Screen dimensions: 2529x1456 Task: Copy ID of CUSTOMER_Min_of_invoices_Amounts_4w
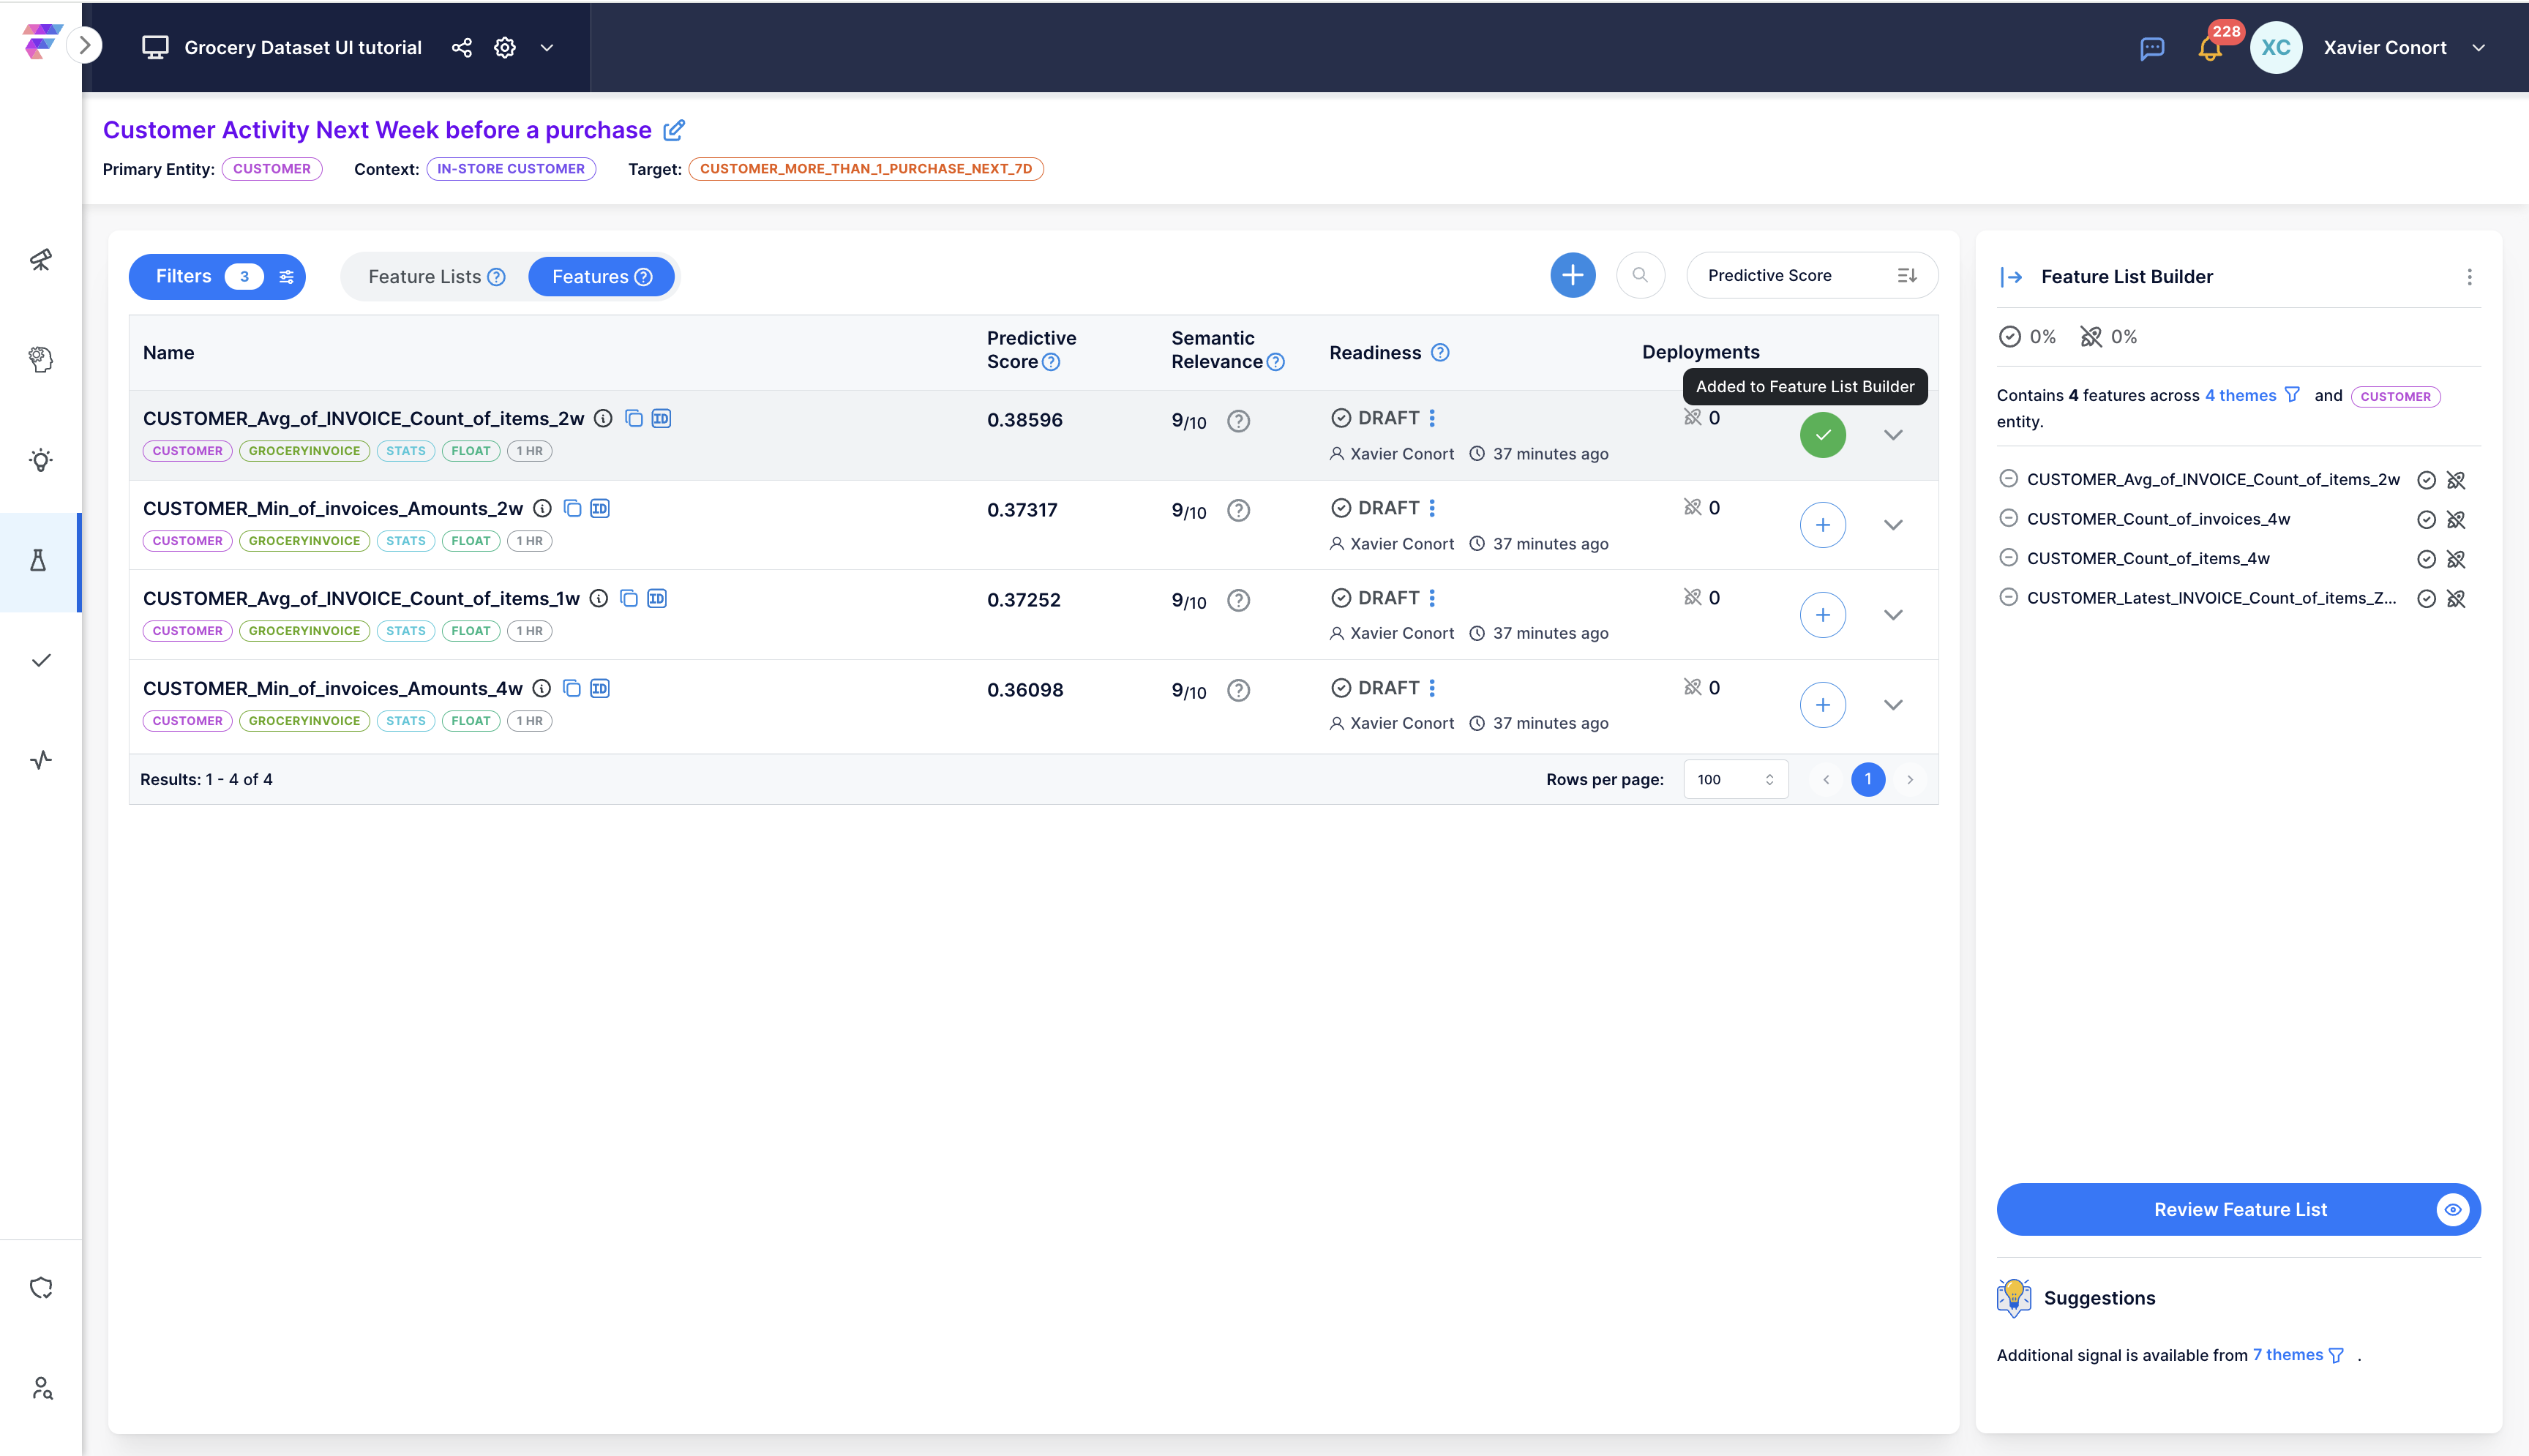(600, 688)
